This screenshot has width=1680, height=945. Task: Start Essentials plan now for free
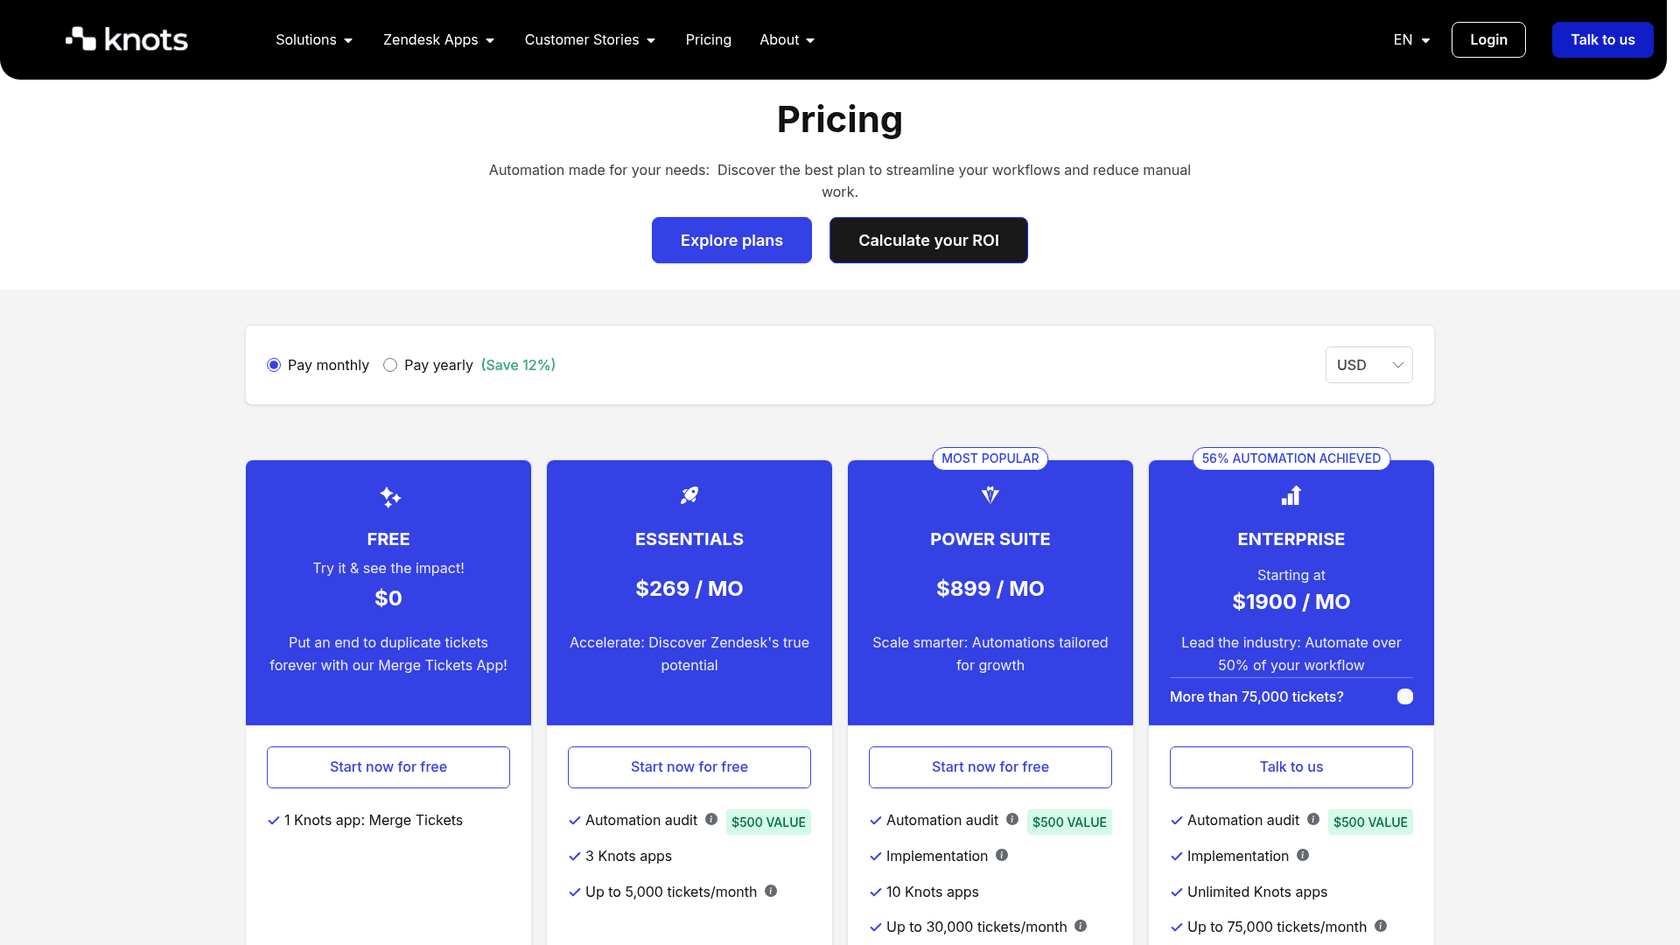pos(689,767)
